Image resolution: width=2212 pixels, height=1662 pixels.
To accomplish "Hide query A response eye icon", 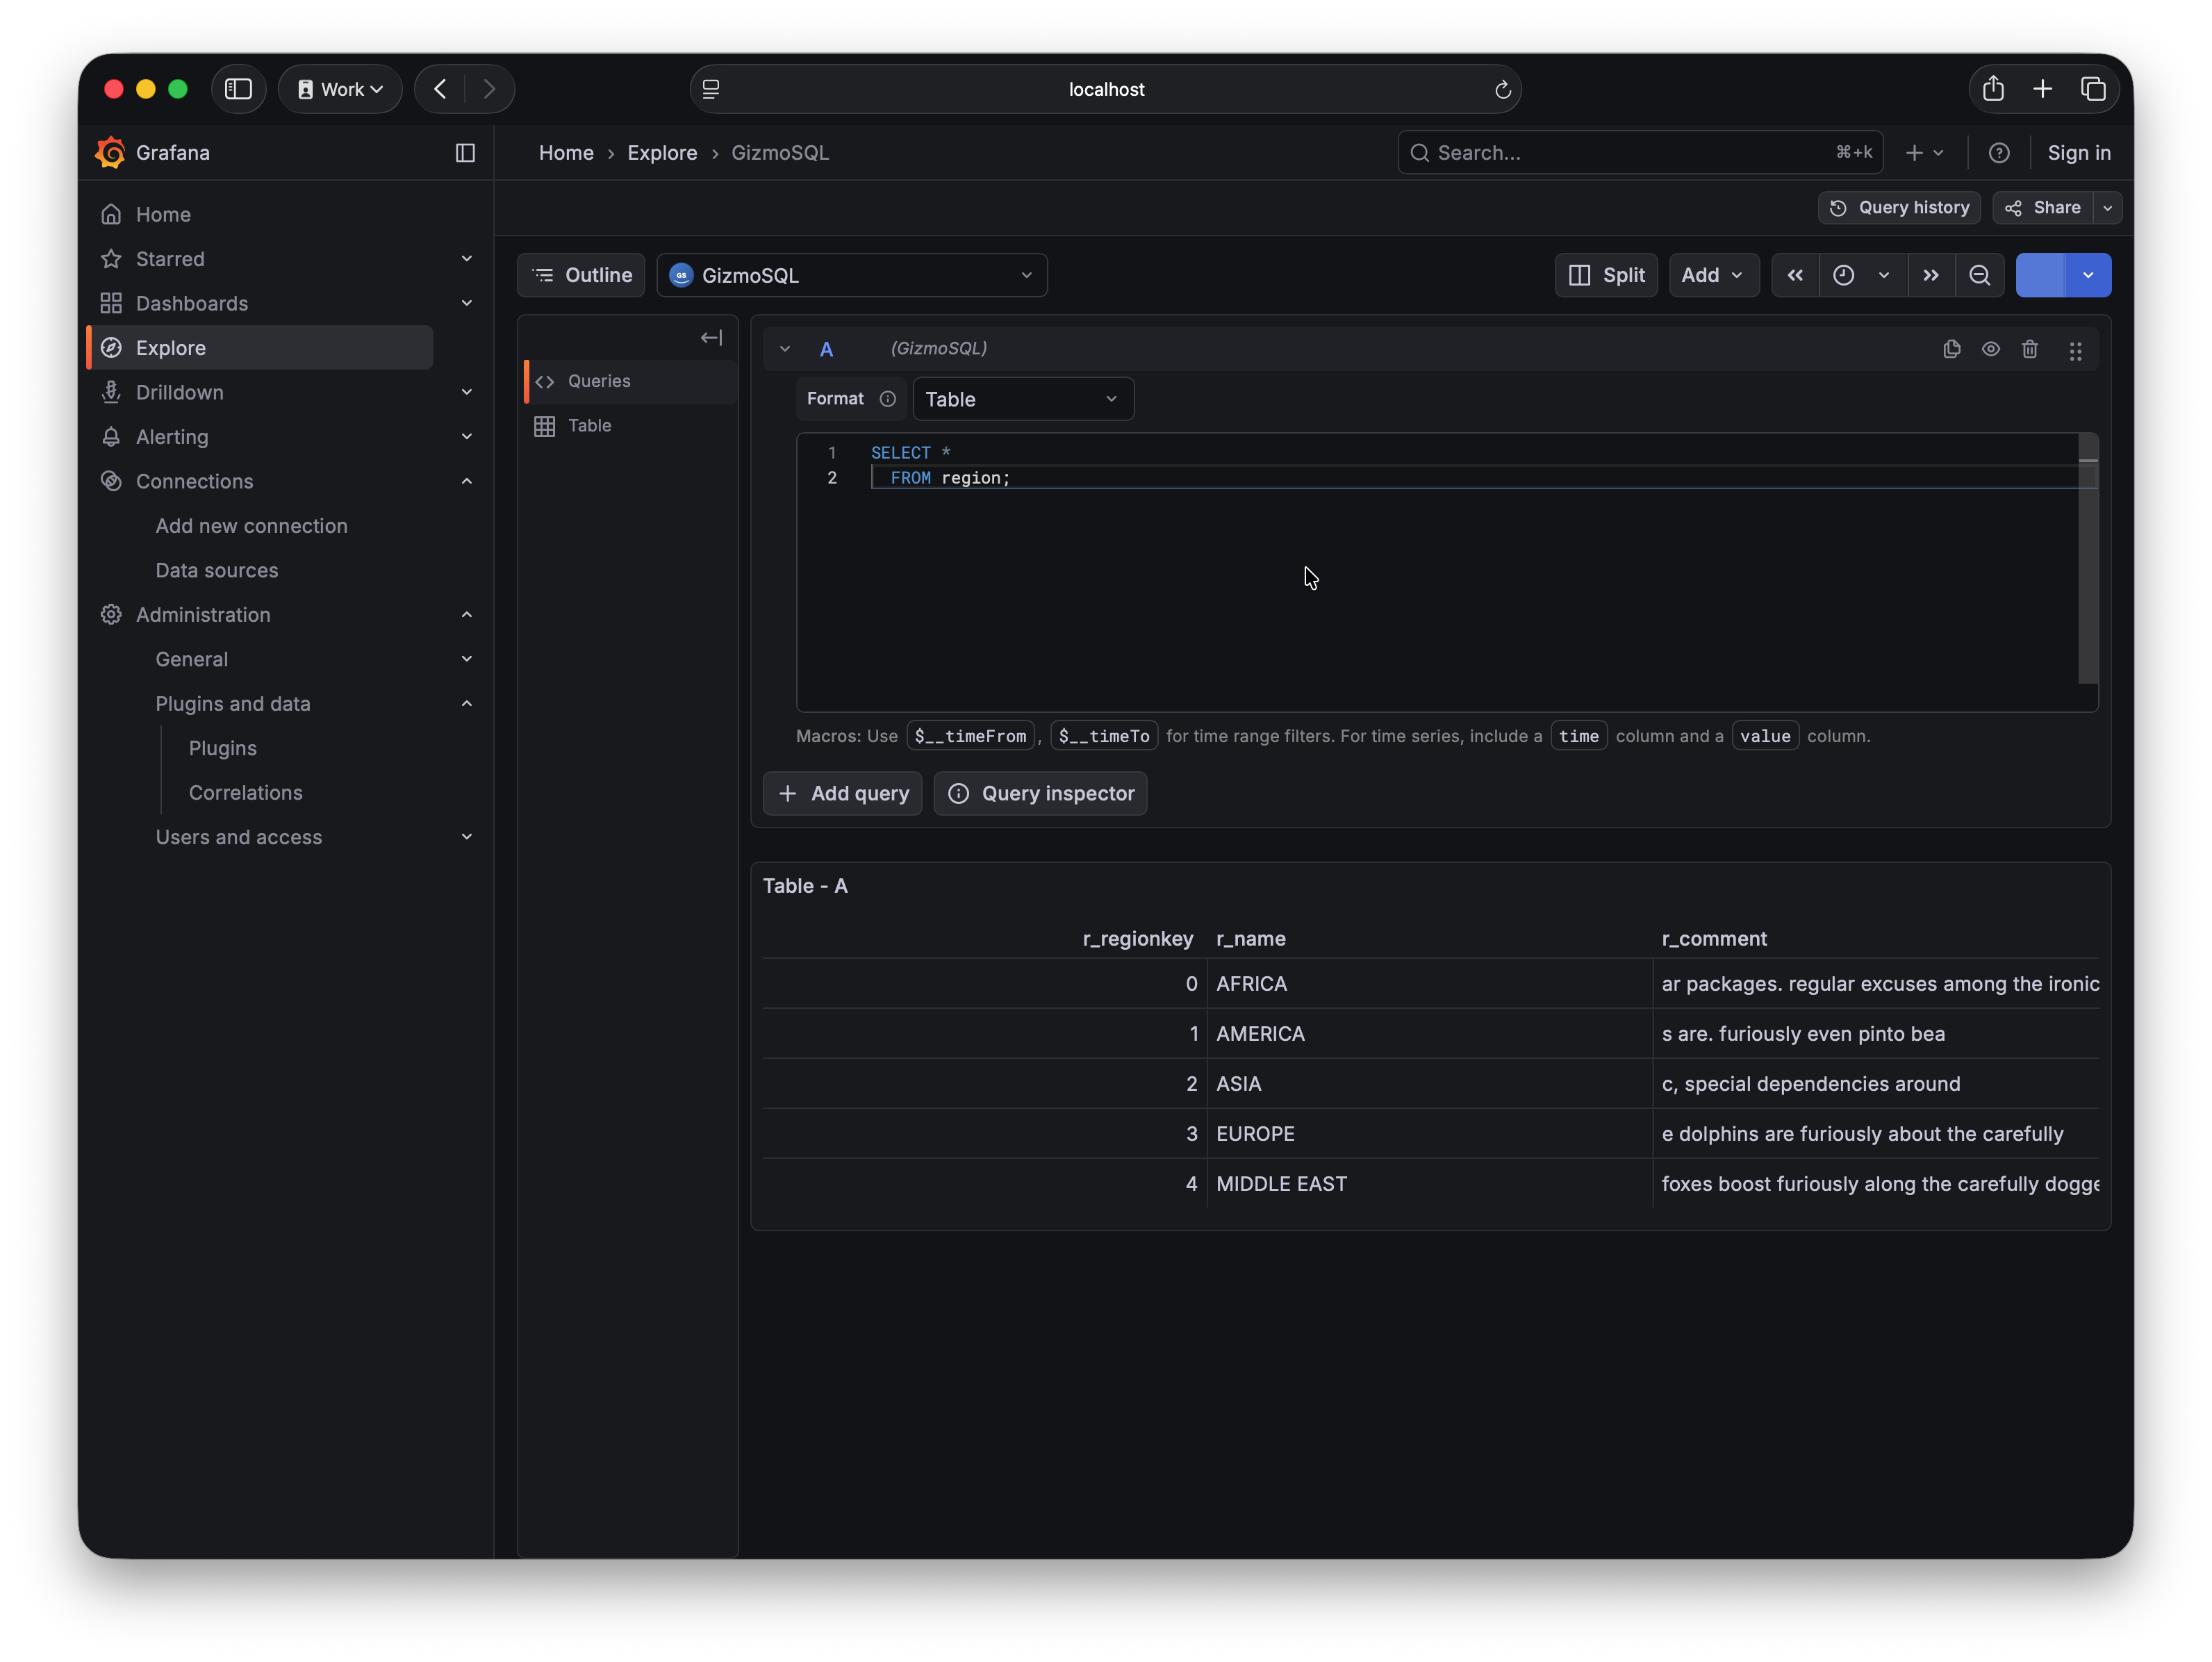I will [x=1991, y=349].
